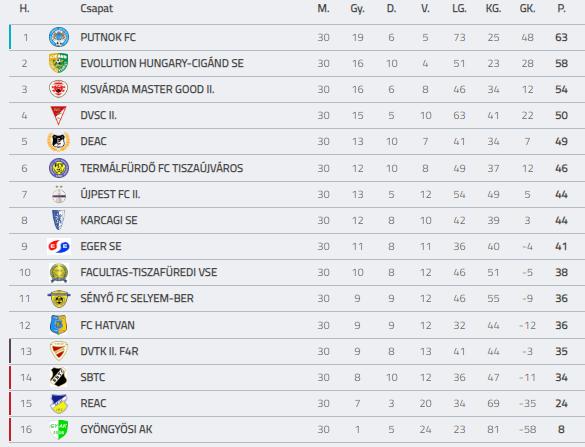Open the DEAC team emblem
The image size is (585, 447).
(59, 141)
